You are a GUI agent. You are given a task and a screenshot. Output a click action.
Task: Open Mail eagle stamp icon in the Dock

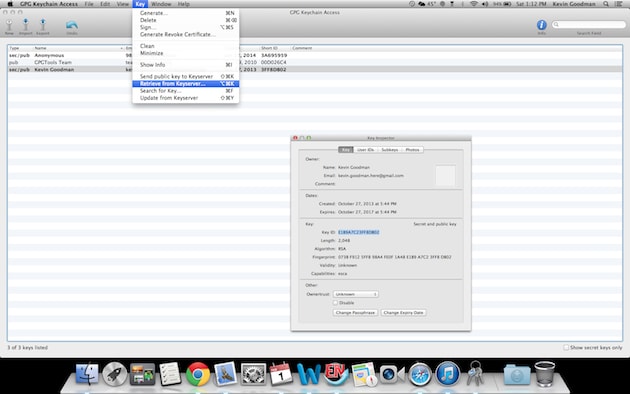tap(225, 374)
